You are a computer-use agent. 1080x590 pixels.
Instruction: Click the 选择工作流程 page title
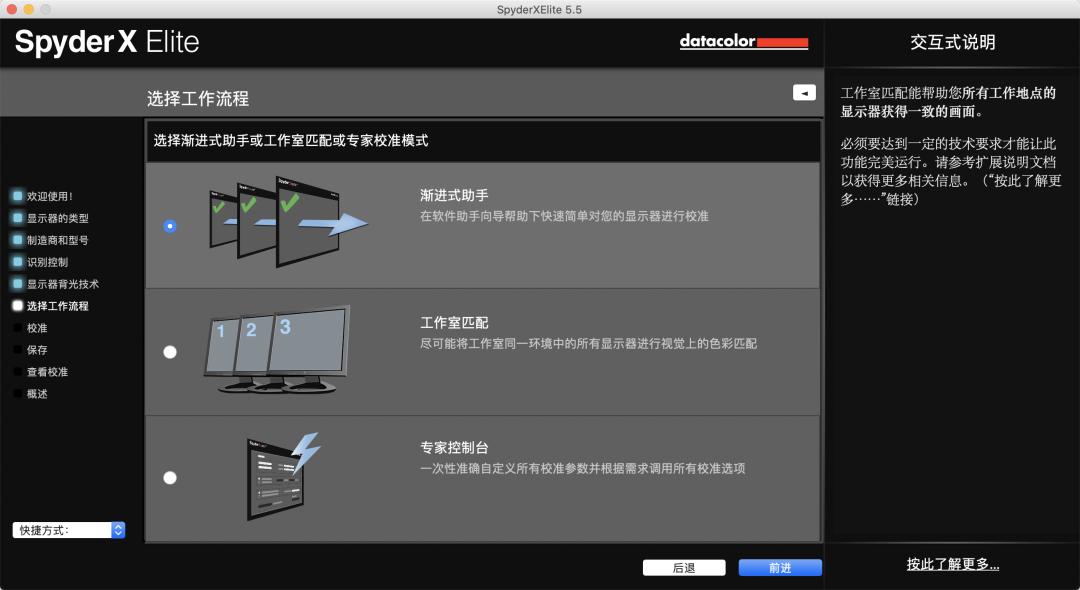198,99
